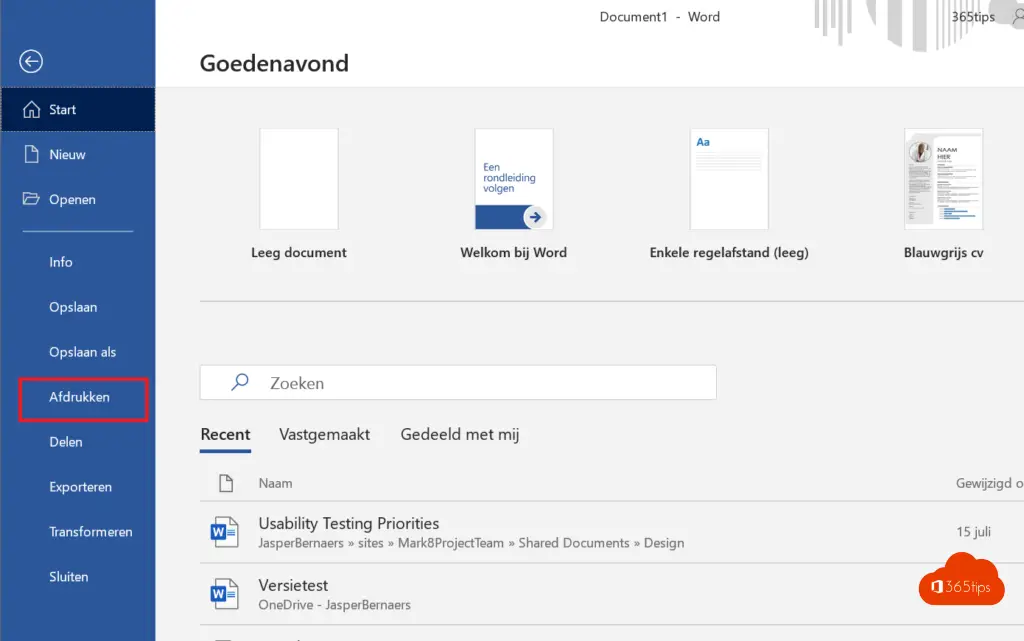1024x641 pixels.
Task: Choose Afdrukken to print the document
Action: click(x=80, y=398)
